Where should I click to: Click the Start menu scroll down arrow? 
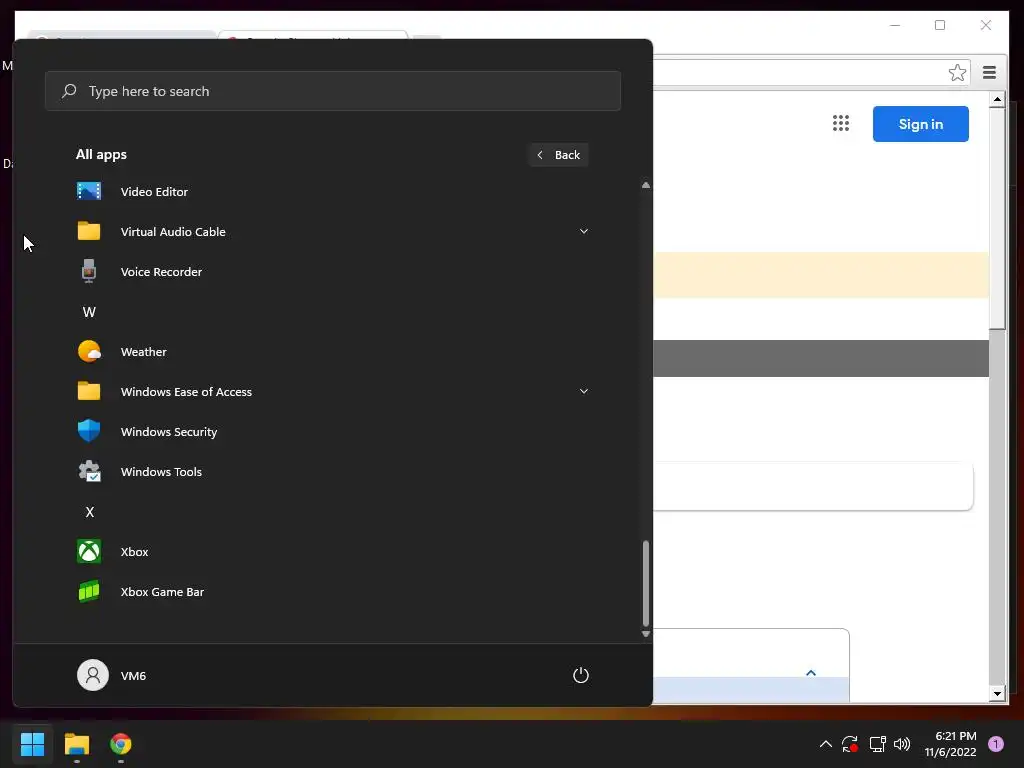(x=646, y=633)
